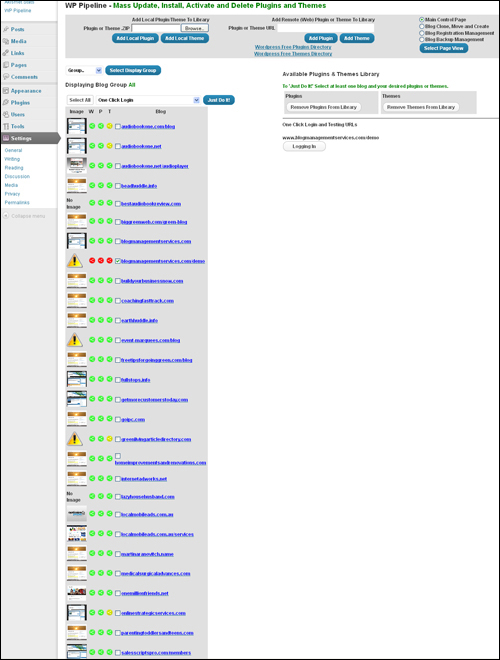This screenshot has height=660, width=500.
Task: Click the Links chain icon in sidebar
Action: [6, 53]
